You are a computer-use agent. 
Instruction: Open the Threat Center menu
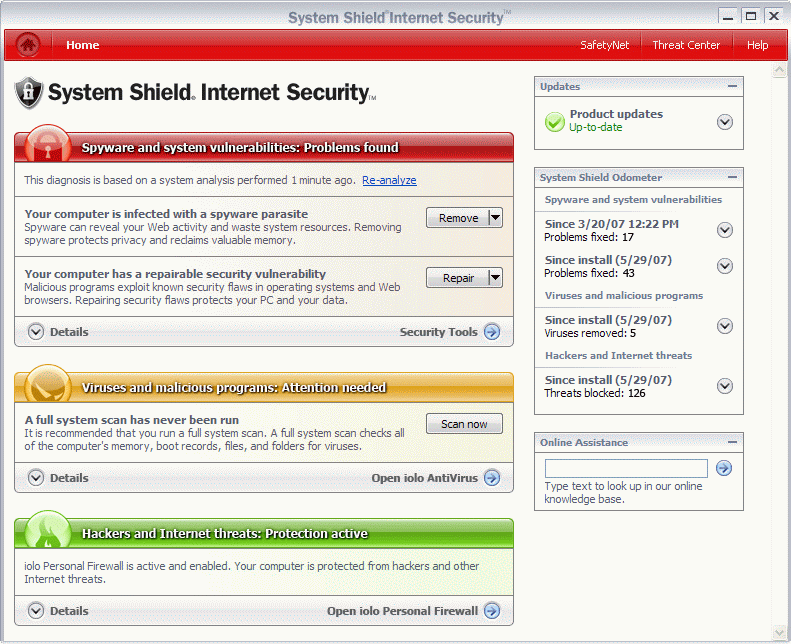[686, 45]
